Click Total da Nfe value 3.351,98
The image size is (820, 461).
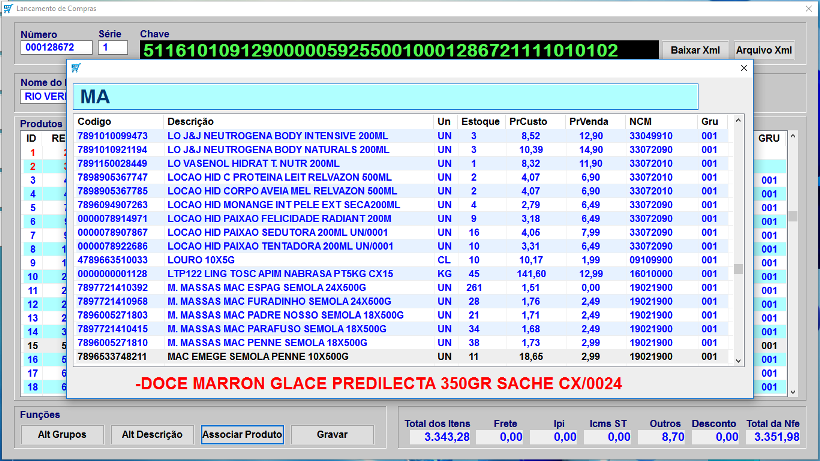[x=773, y=437]
